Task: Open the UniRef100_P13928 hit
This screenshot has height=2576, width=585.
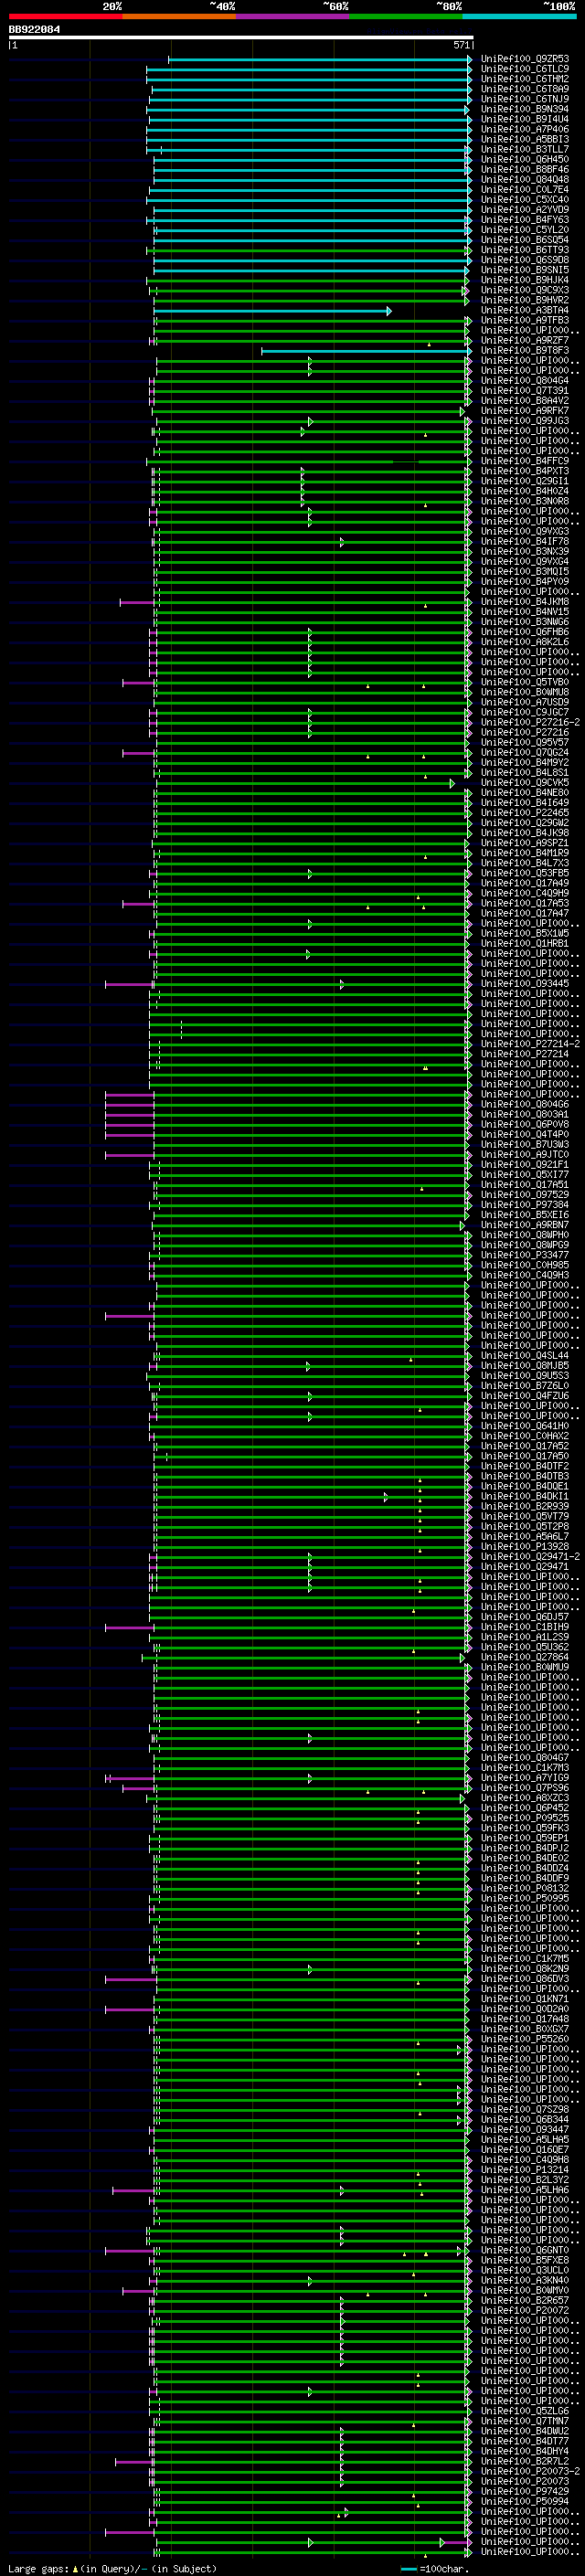Action: [x=525, y=1548]
